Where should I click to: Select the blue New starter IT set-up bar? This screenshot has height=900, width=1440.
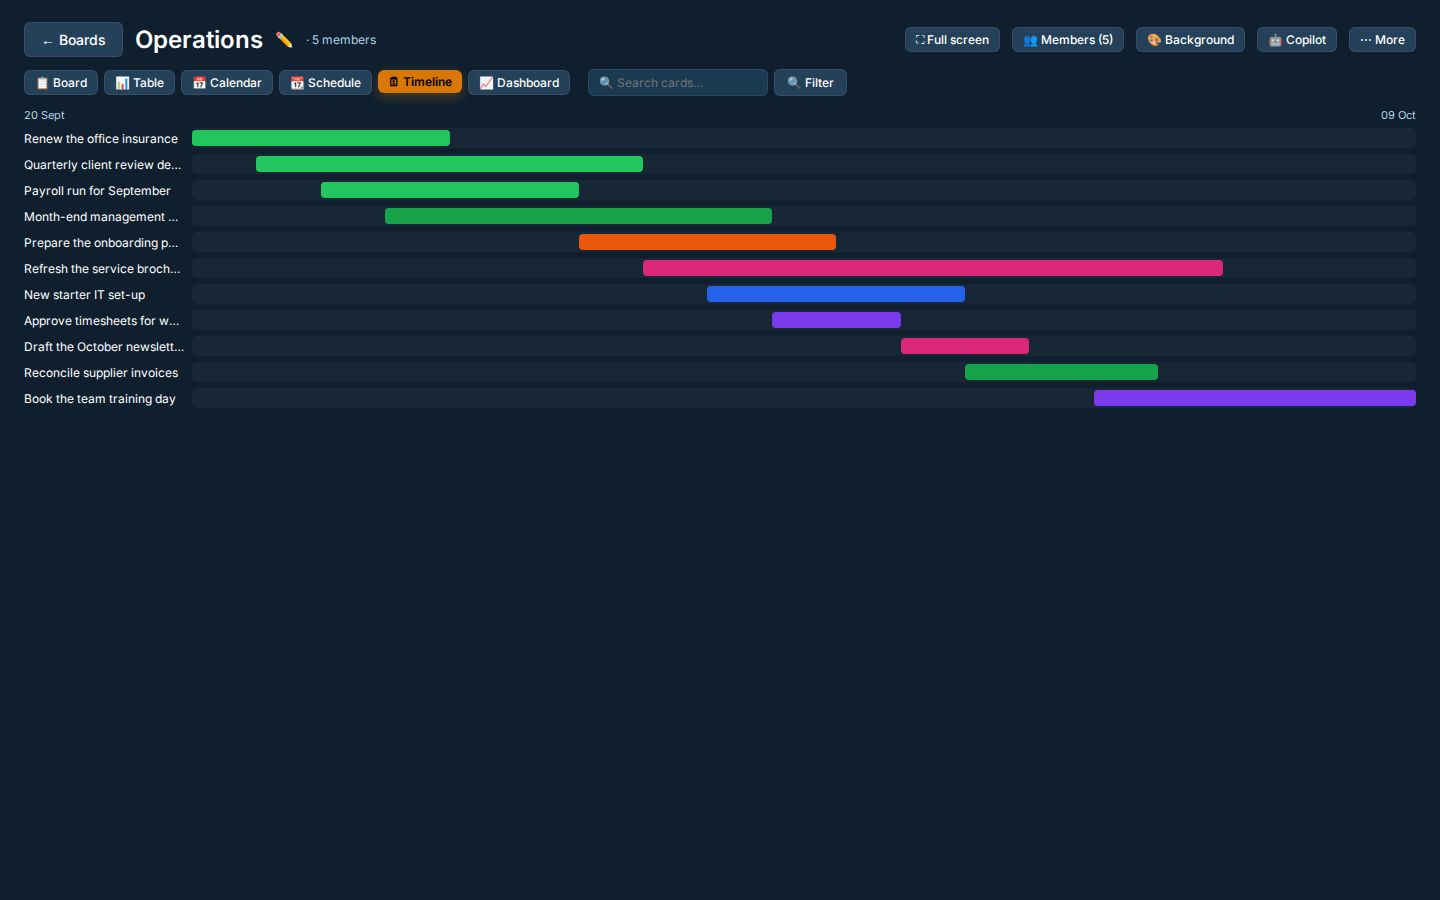coord(836,294)
